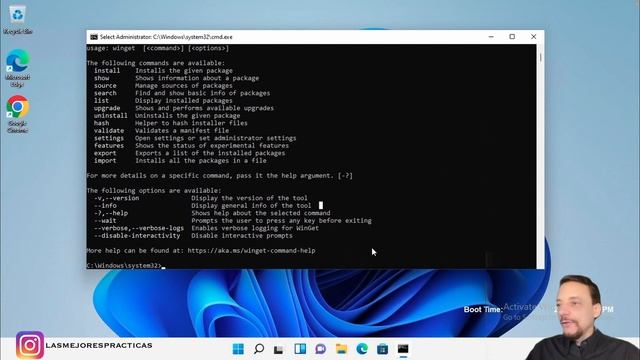Screen dimensions: 640x360
Task: Click 'The following commands are available:' text
Action: (156, 63)
